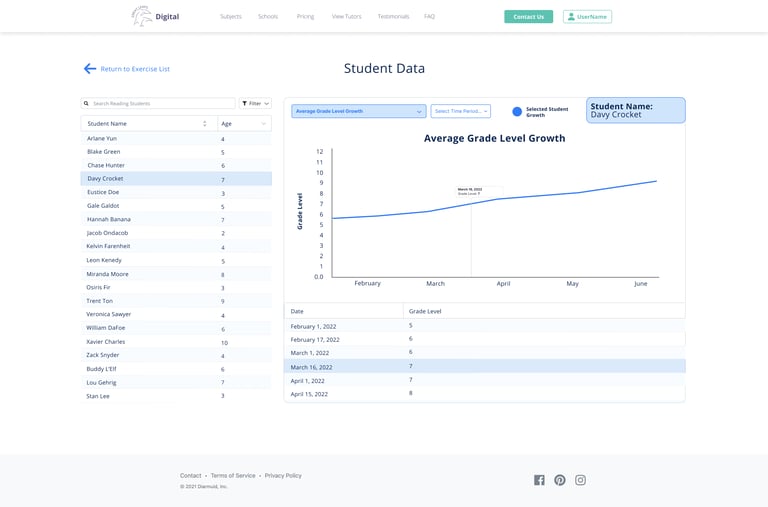Click the Selected Student Growth legend dot

point(517,112)
